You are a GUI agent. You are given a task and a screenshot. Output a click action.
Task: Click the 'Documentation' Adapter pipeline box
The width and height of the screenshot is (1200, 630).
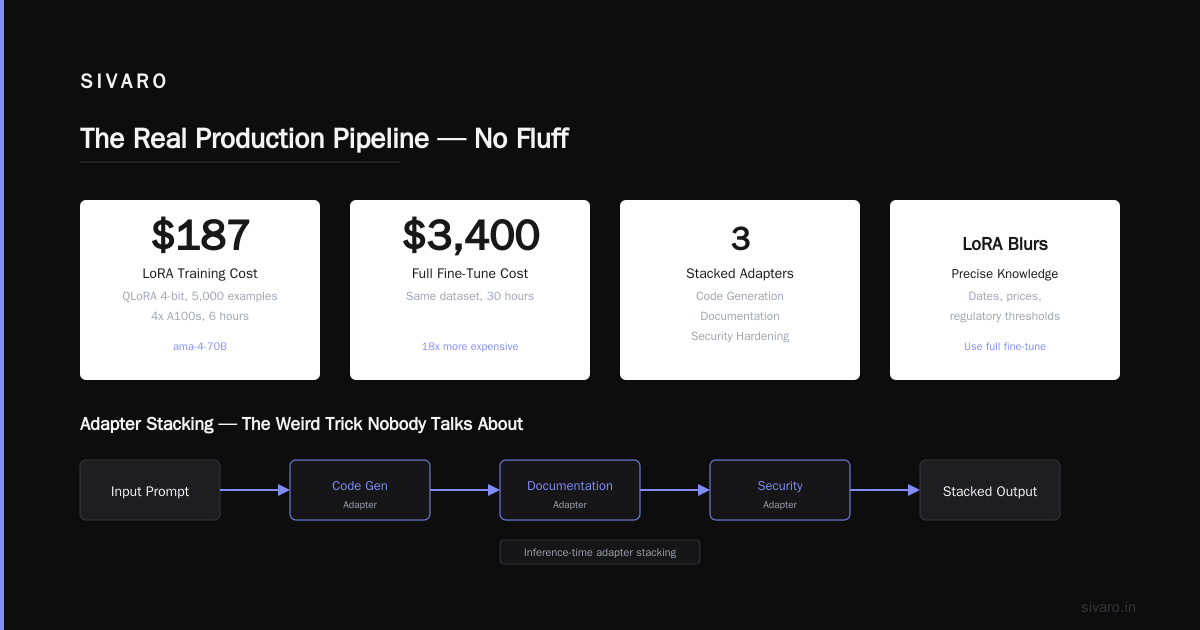[570, 490]
